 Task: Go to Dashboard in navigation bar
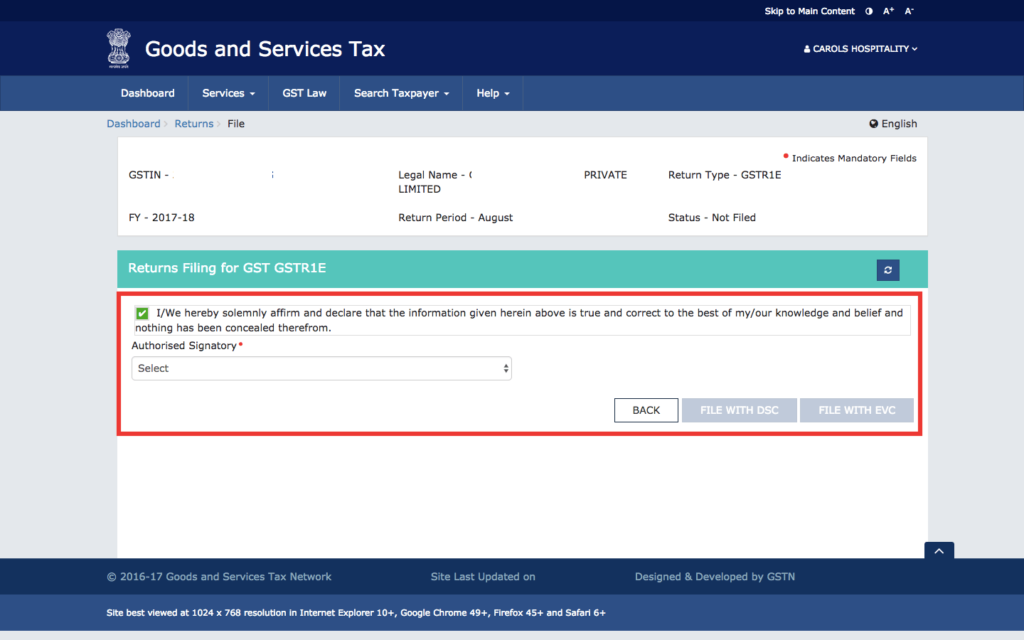(147, 93)
